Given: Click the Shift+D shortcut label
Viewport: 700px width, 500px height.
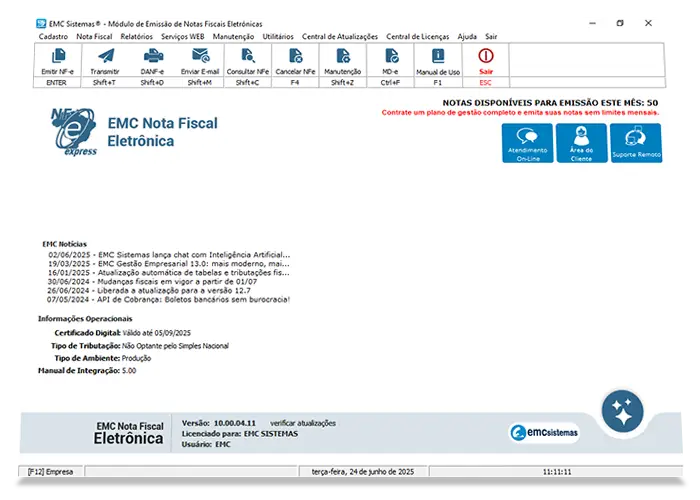Looking at the screenshot, I should (152, 83).
